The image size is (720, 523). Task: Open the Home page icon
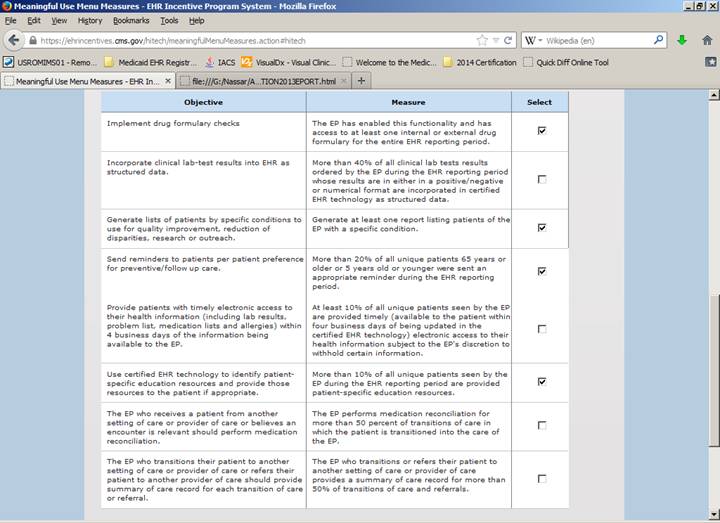click(705, 40)
